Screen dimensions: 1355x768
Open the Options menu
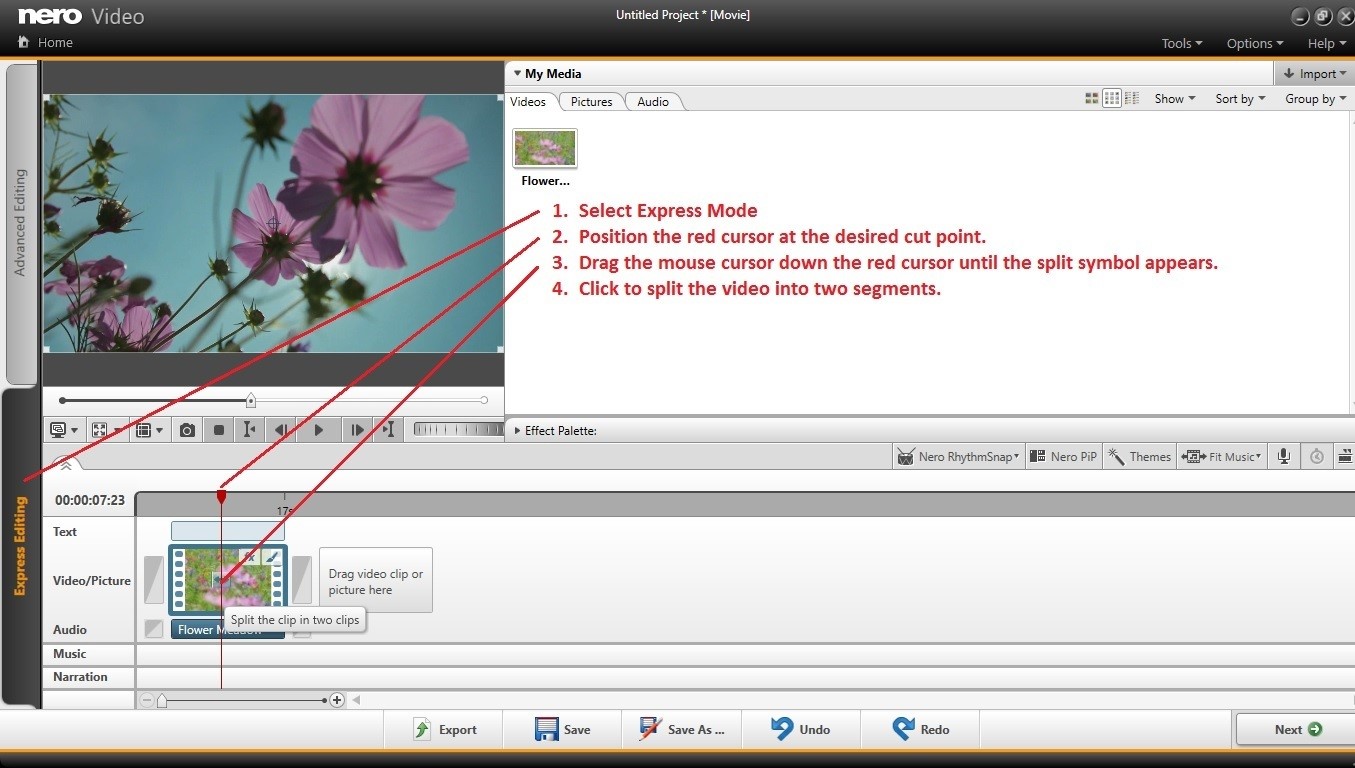coord(1255,43)
